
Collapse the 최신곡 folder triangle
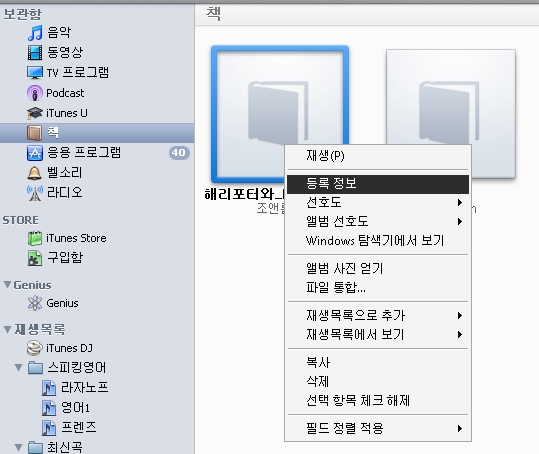coord(19,447)
